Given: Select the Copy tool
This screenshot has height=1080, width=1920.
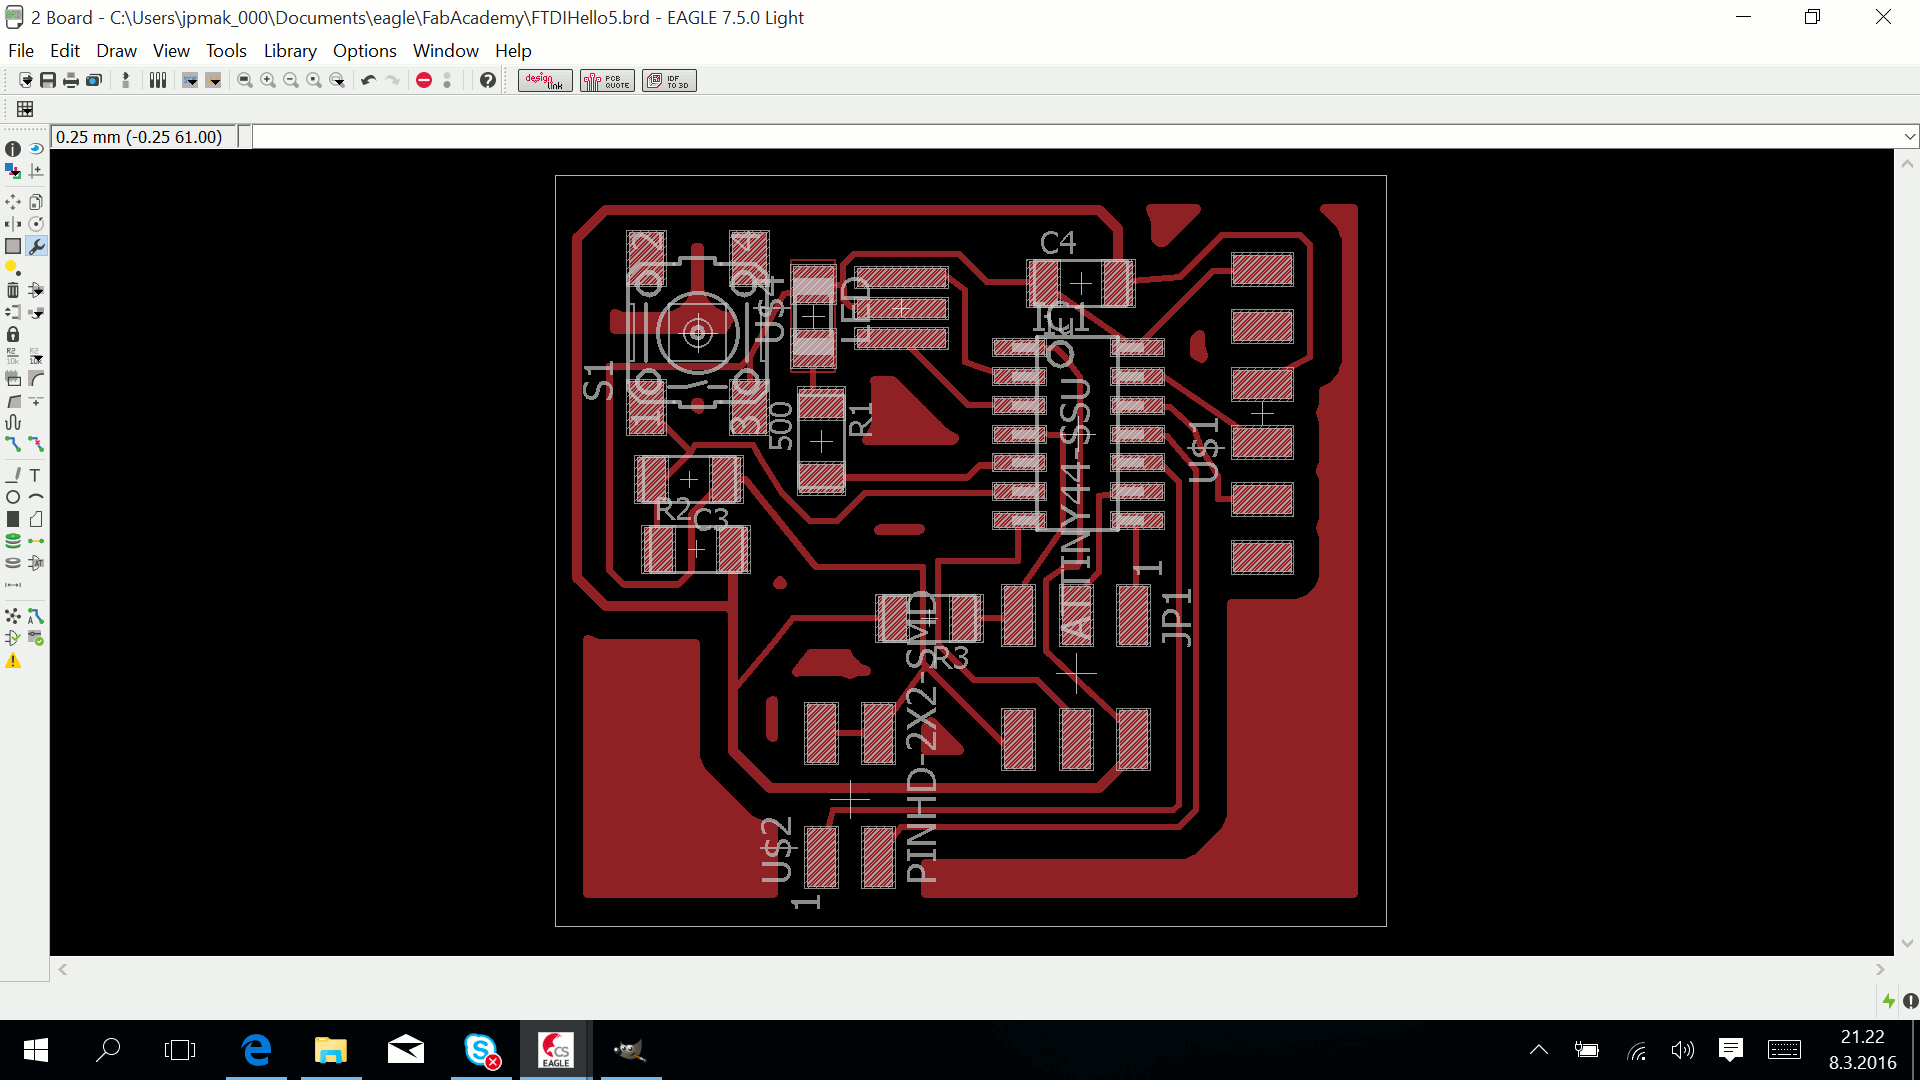Looking at the screenshot, I should tap(36, 202).
